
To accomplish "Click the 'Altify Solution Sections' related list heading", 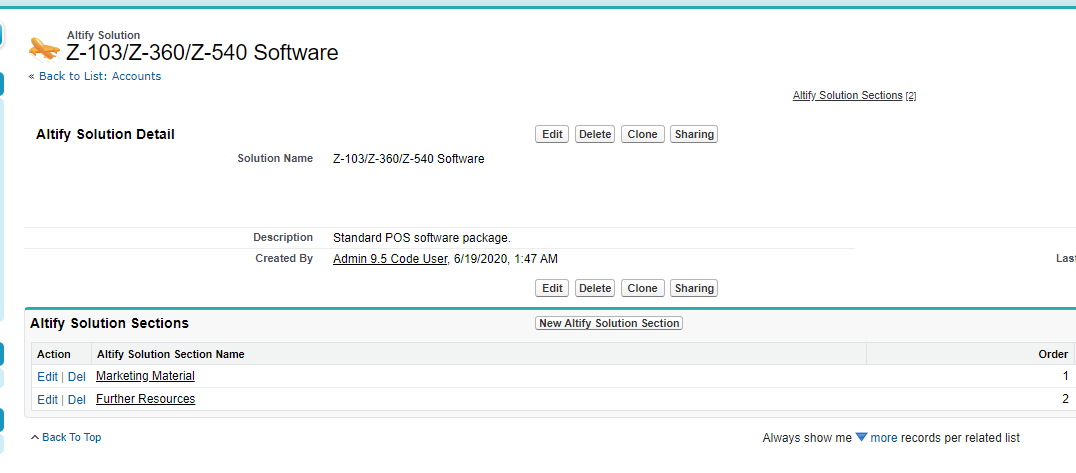I will click(109, 323).
